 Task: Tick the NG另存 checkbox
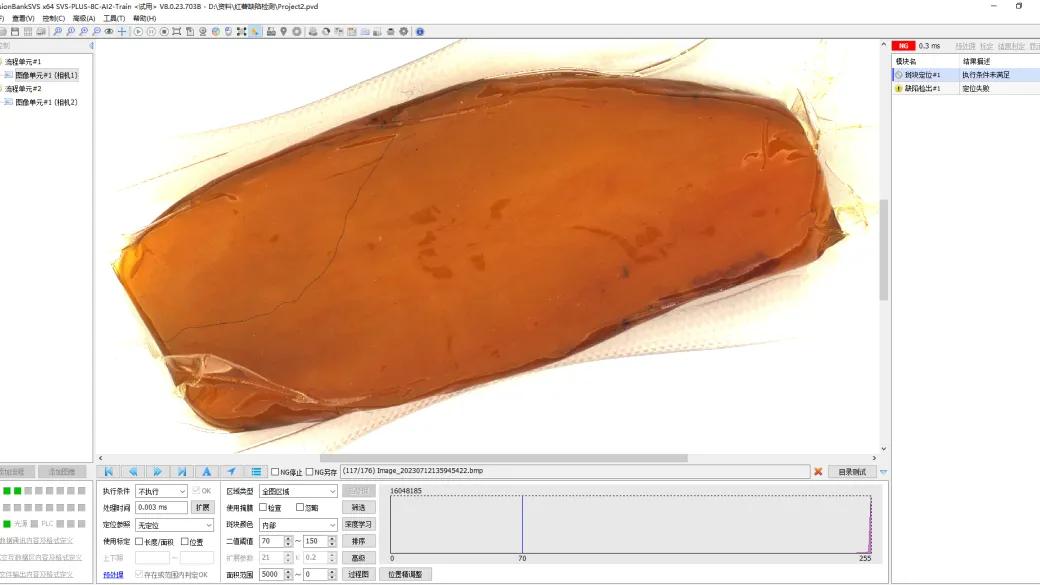point(309,472)
